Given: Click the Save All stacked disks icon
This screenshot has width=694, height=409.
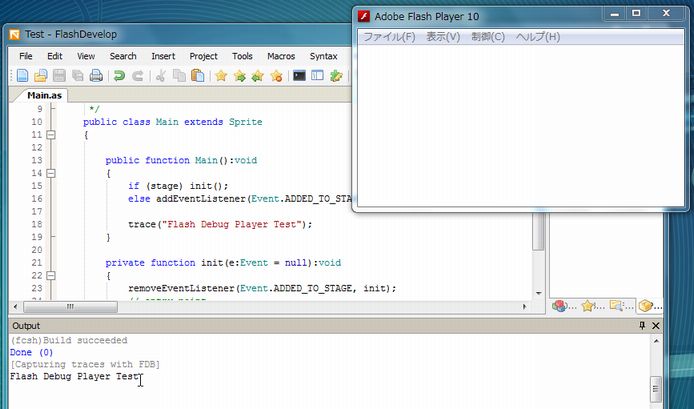Looking at the screenshot, I should (78, 76).
